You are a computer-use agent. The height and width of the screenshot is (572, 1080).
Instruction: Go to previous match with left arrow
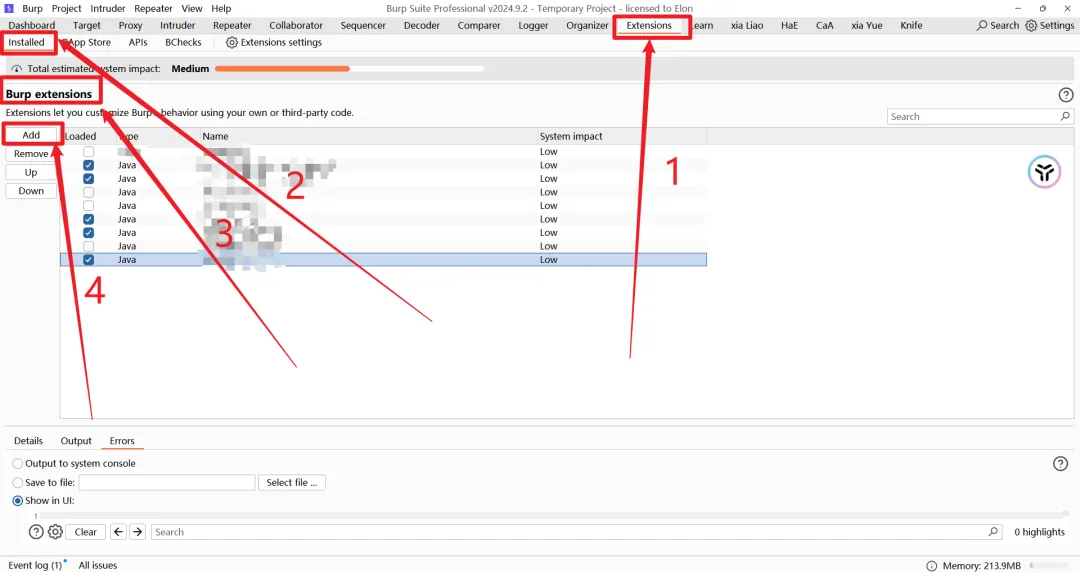(x=118, y=532)
